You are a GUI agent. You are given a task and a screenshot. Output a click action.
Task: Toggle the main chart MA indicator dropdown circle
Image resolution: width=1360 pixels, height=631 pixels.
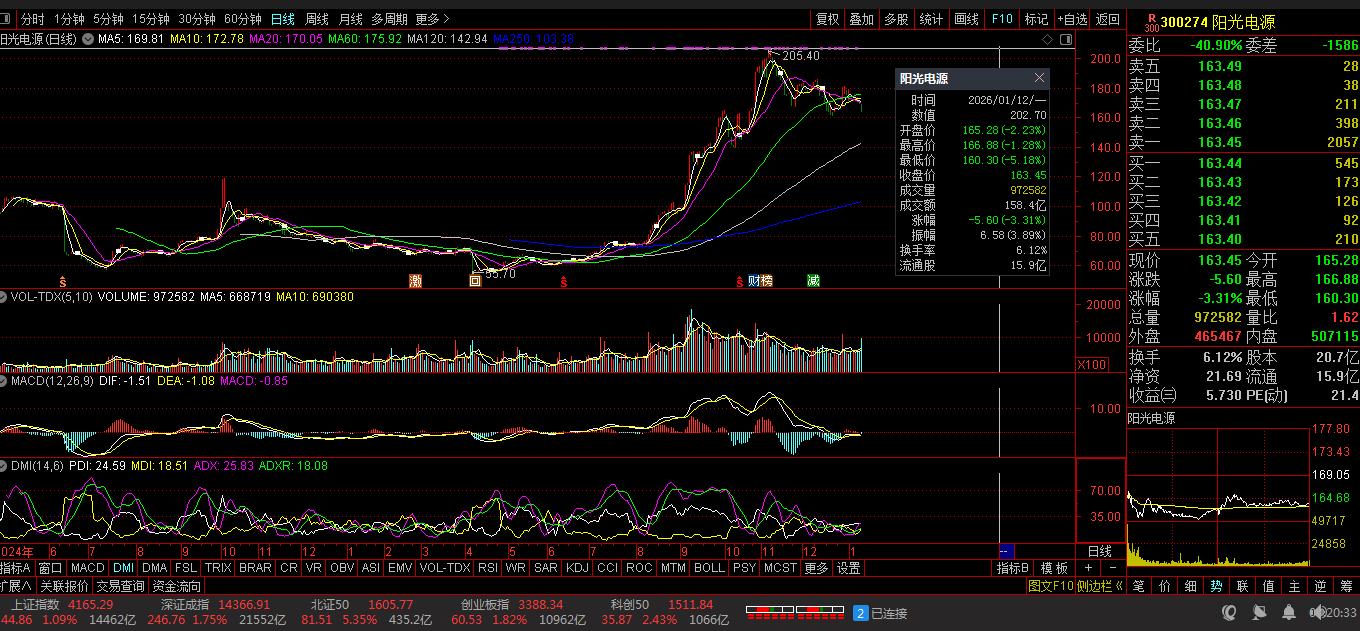pos(88,39)
